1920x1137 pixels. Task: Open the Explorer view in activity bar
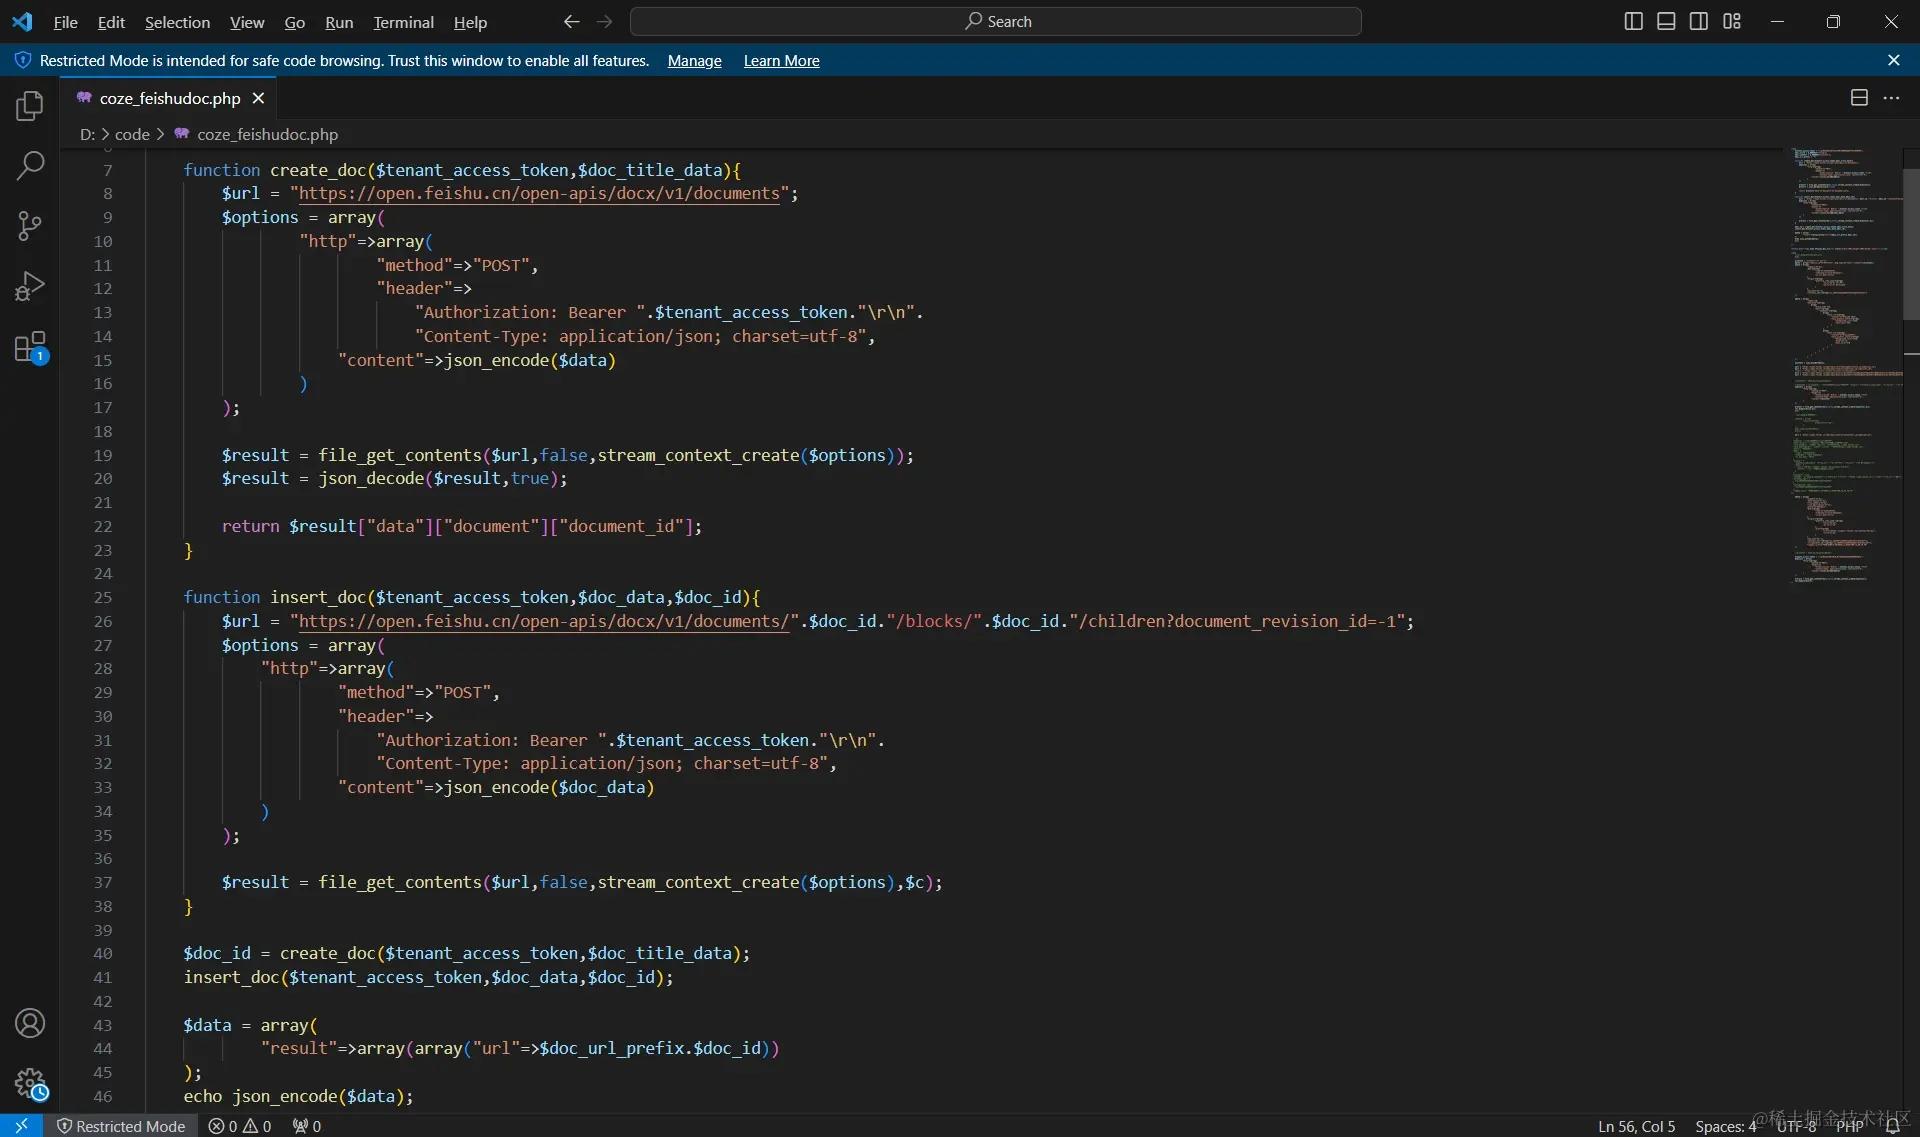30,106
